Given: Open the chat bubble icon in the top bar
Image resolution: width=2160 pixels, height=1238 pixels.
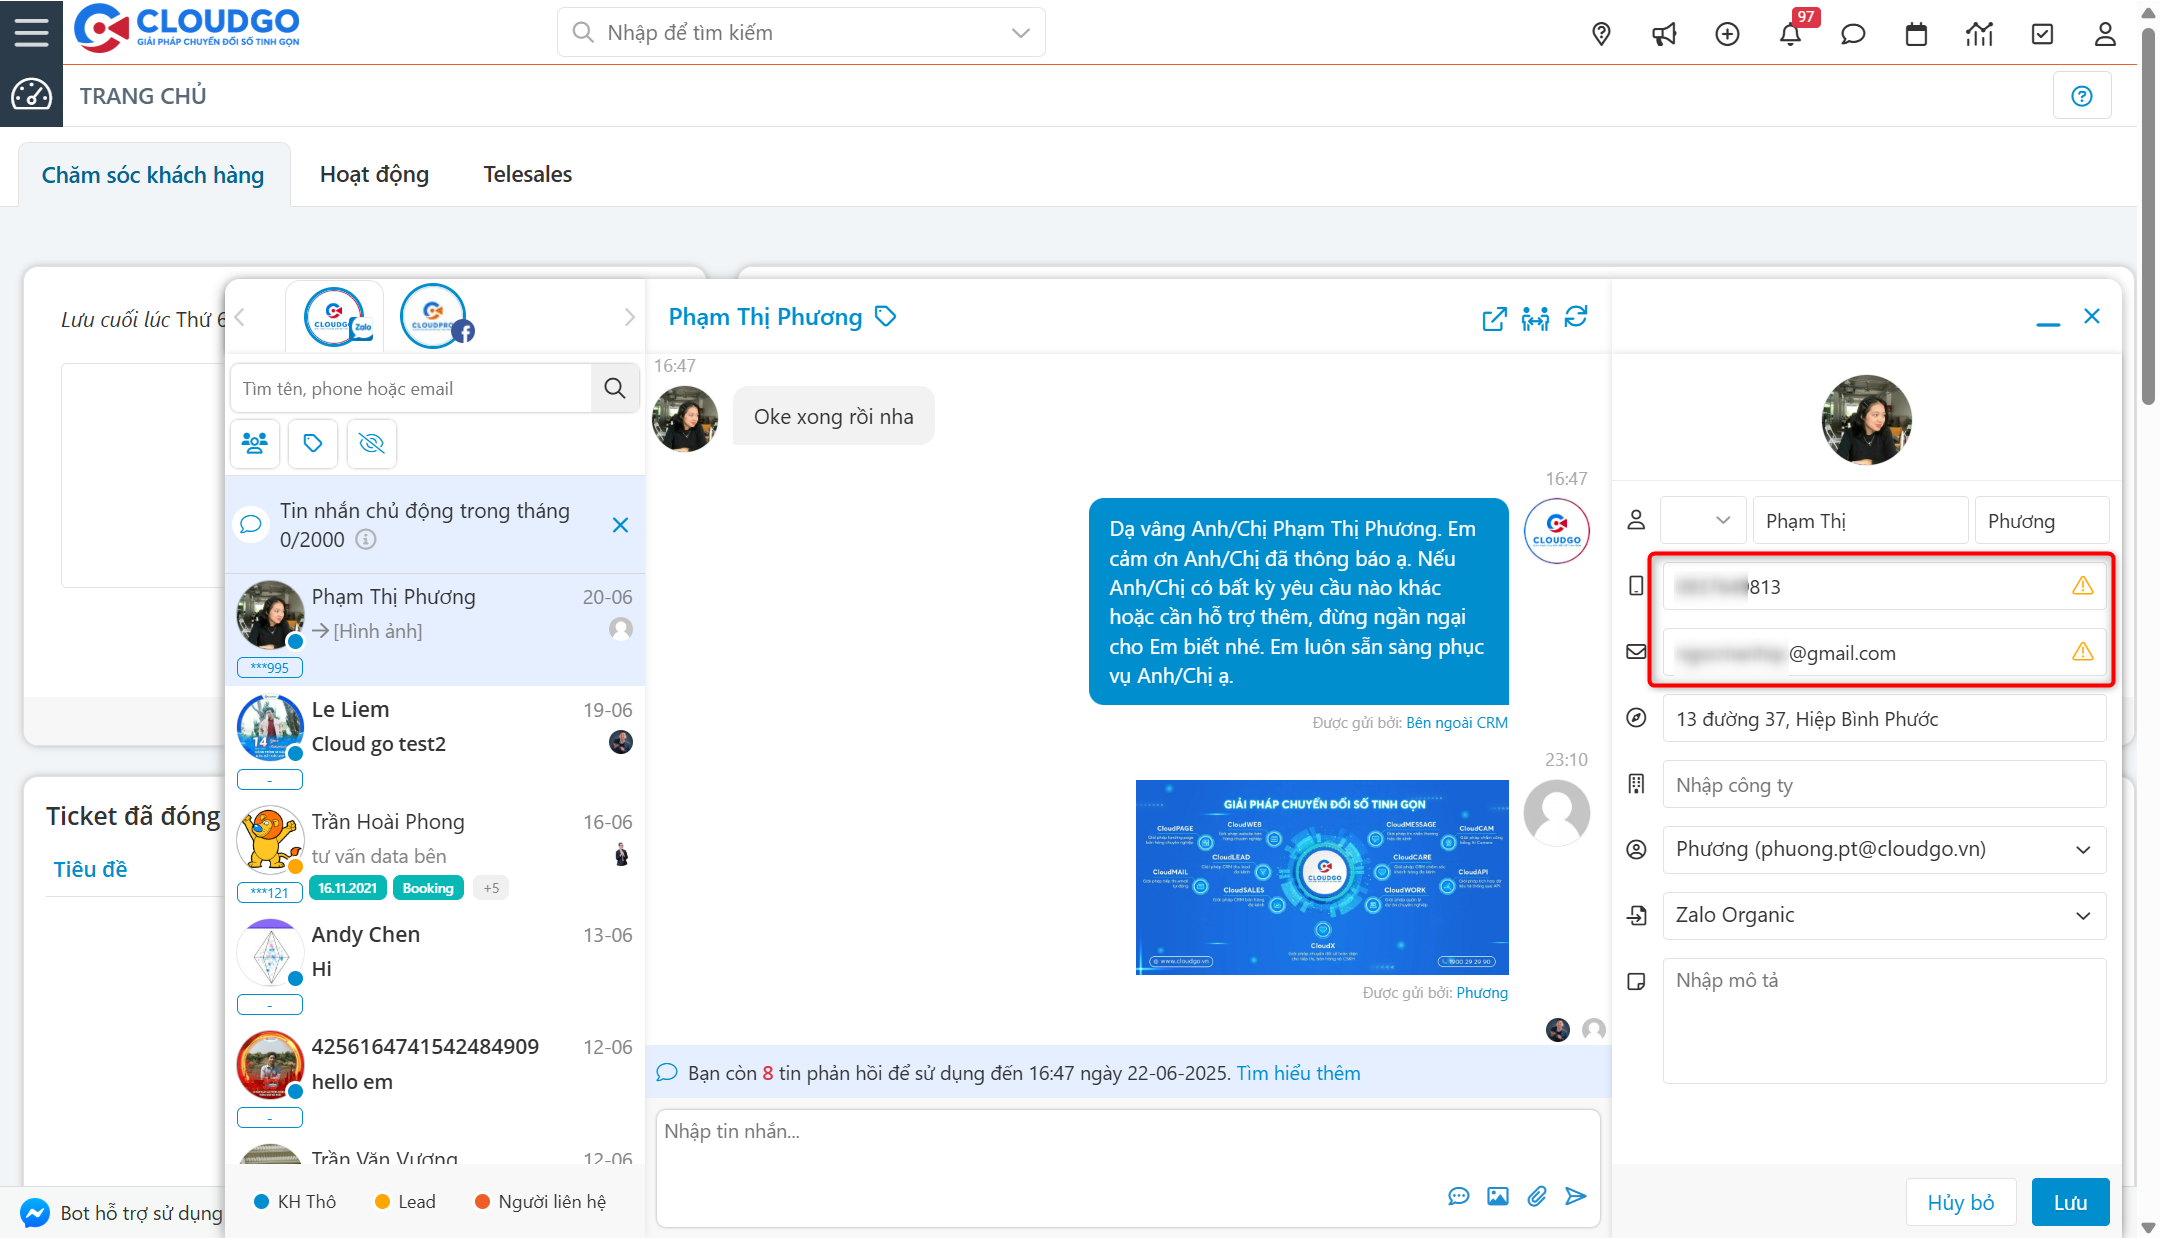Looking at the screenshot, I should [x=1853, y=33].
